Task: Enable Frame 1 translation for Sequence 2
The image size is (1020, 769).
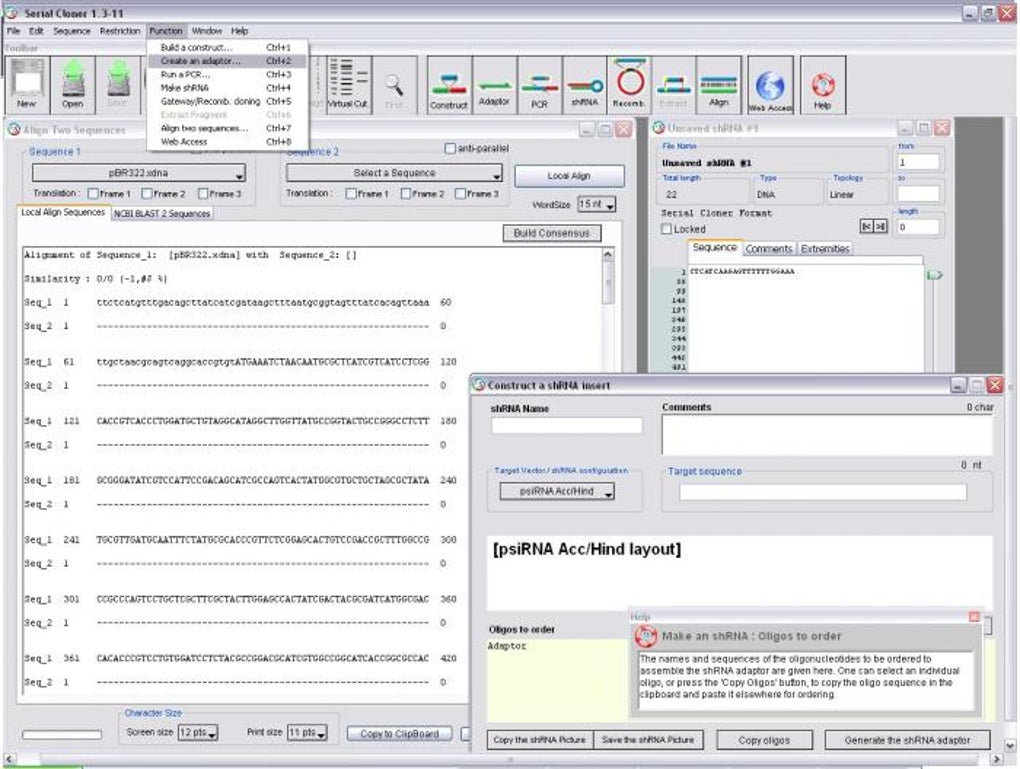Action: pyautogui.click(x=351, y=193)
